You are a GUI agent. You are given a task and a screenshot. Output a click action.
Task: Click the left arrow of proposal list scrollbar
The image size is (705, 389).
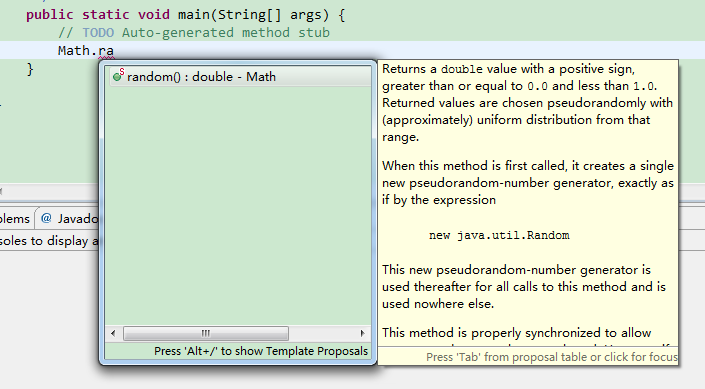(x=113, y=333)
